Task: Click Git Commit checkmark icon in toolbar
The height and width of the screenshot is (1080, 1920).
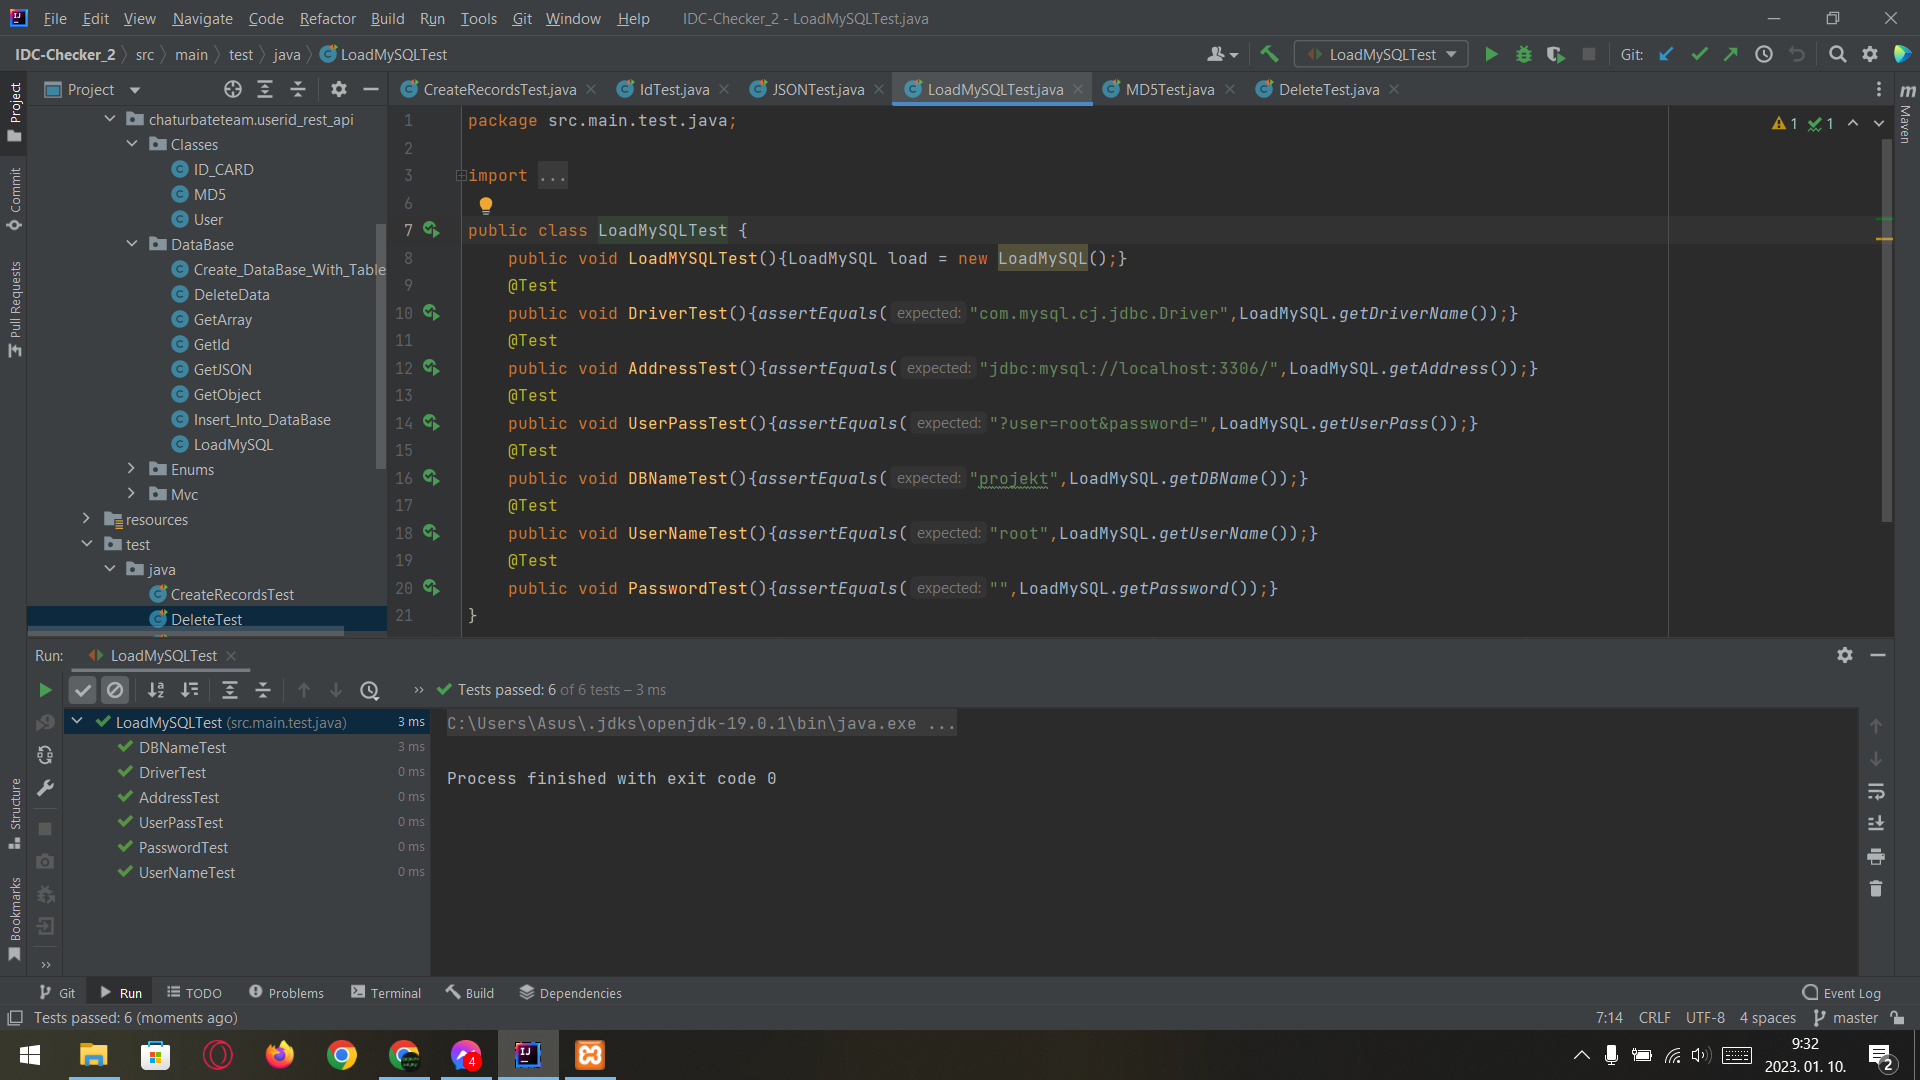Action: [1699, 55]
